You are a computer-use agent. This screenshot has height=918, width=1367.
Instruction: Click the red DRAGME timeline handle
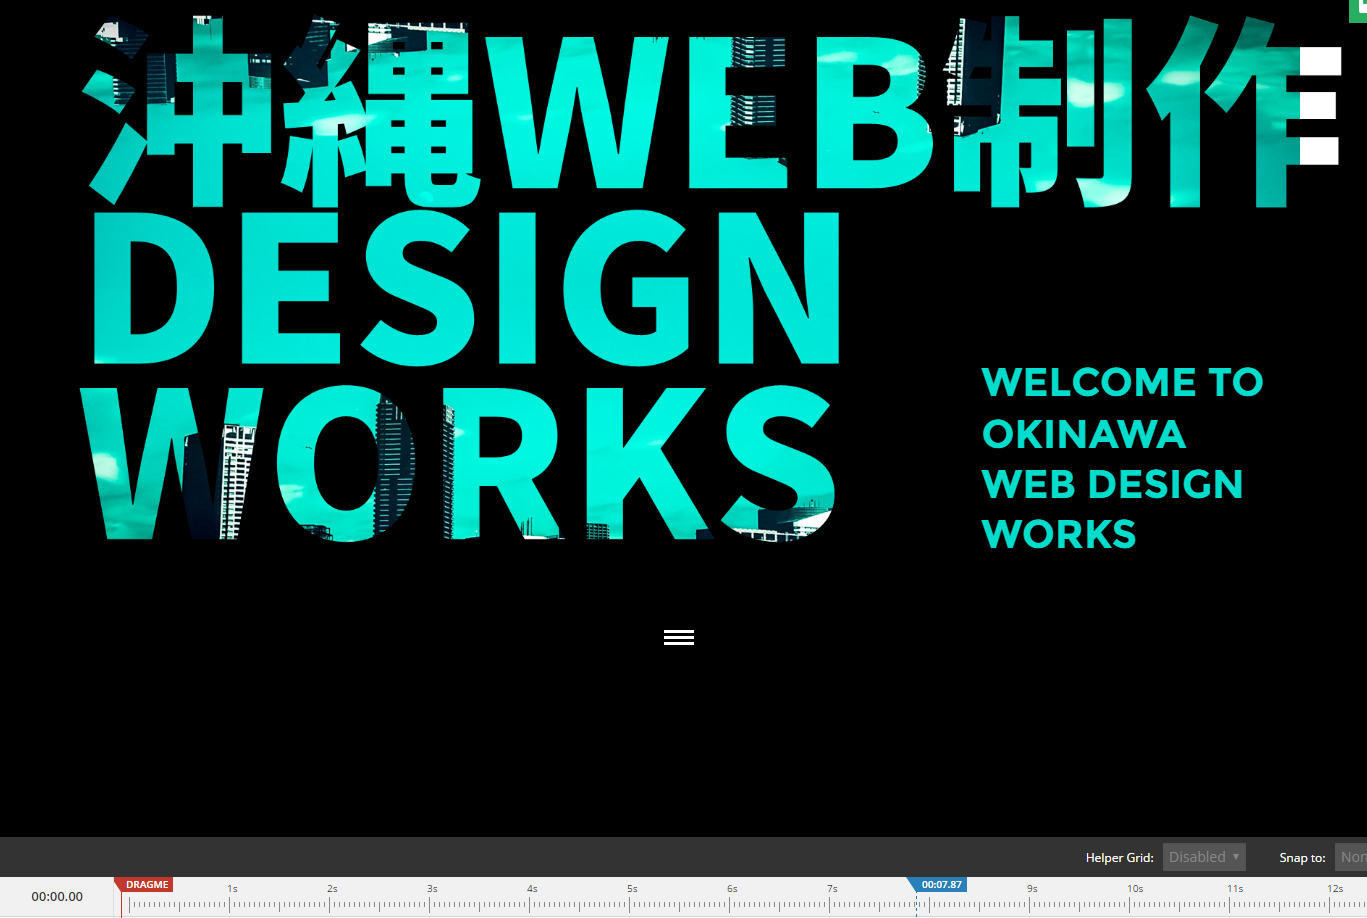(146, 885)
